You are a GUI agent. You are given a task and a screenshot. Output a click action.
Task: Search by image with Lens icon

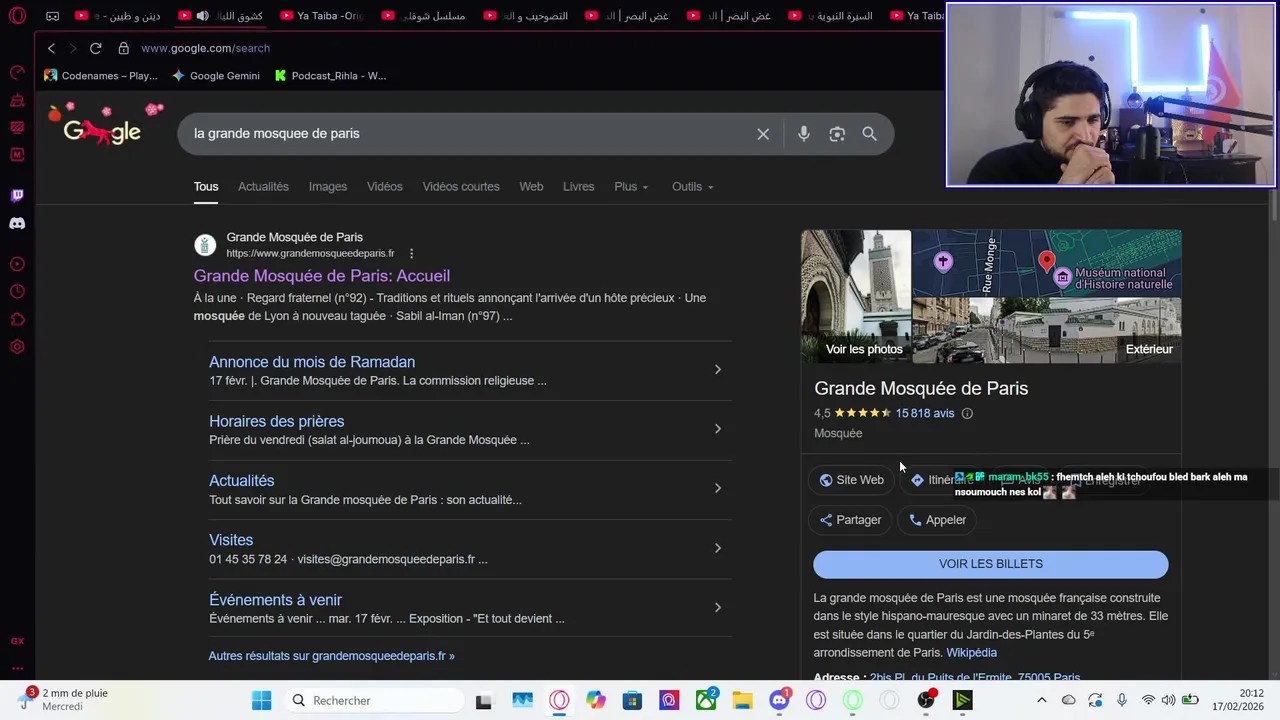click(837, 134)
